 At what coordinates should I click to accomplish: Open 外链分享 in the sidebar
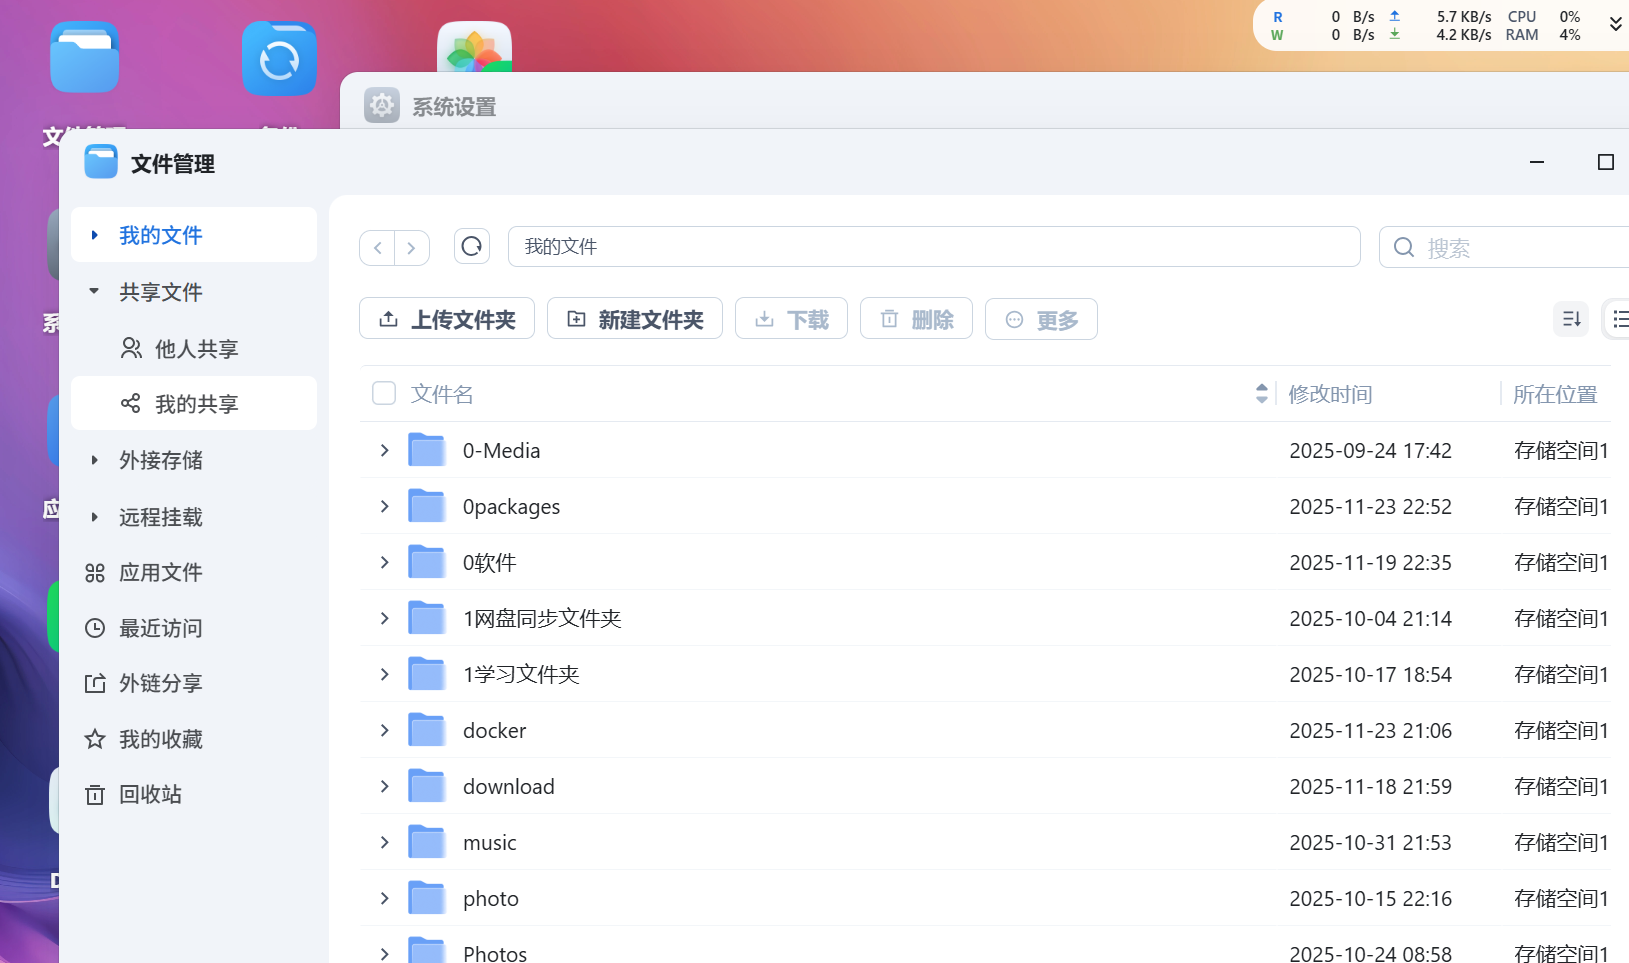pos(160,683)
